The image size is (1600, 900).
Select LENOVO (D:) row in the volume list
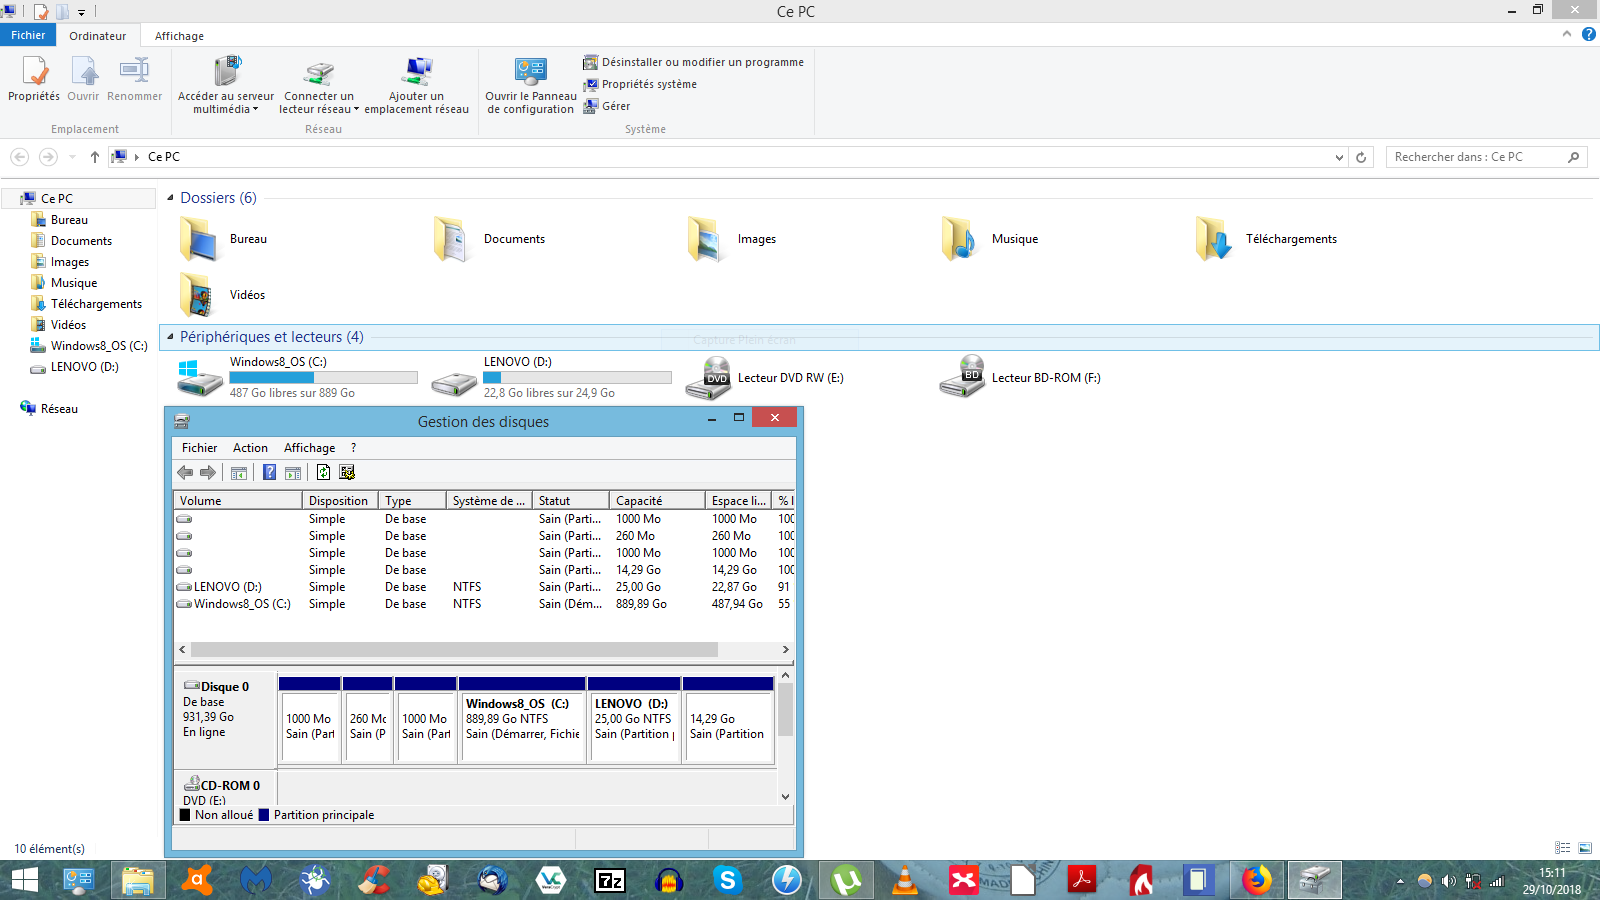(484, 587)
